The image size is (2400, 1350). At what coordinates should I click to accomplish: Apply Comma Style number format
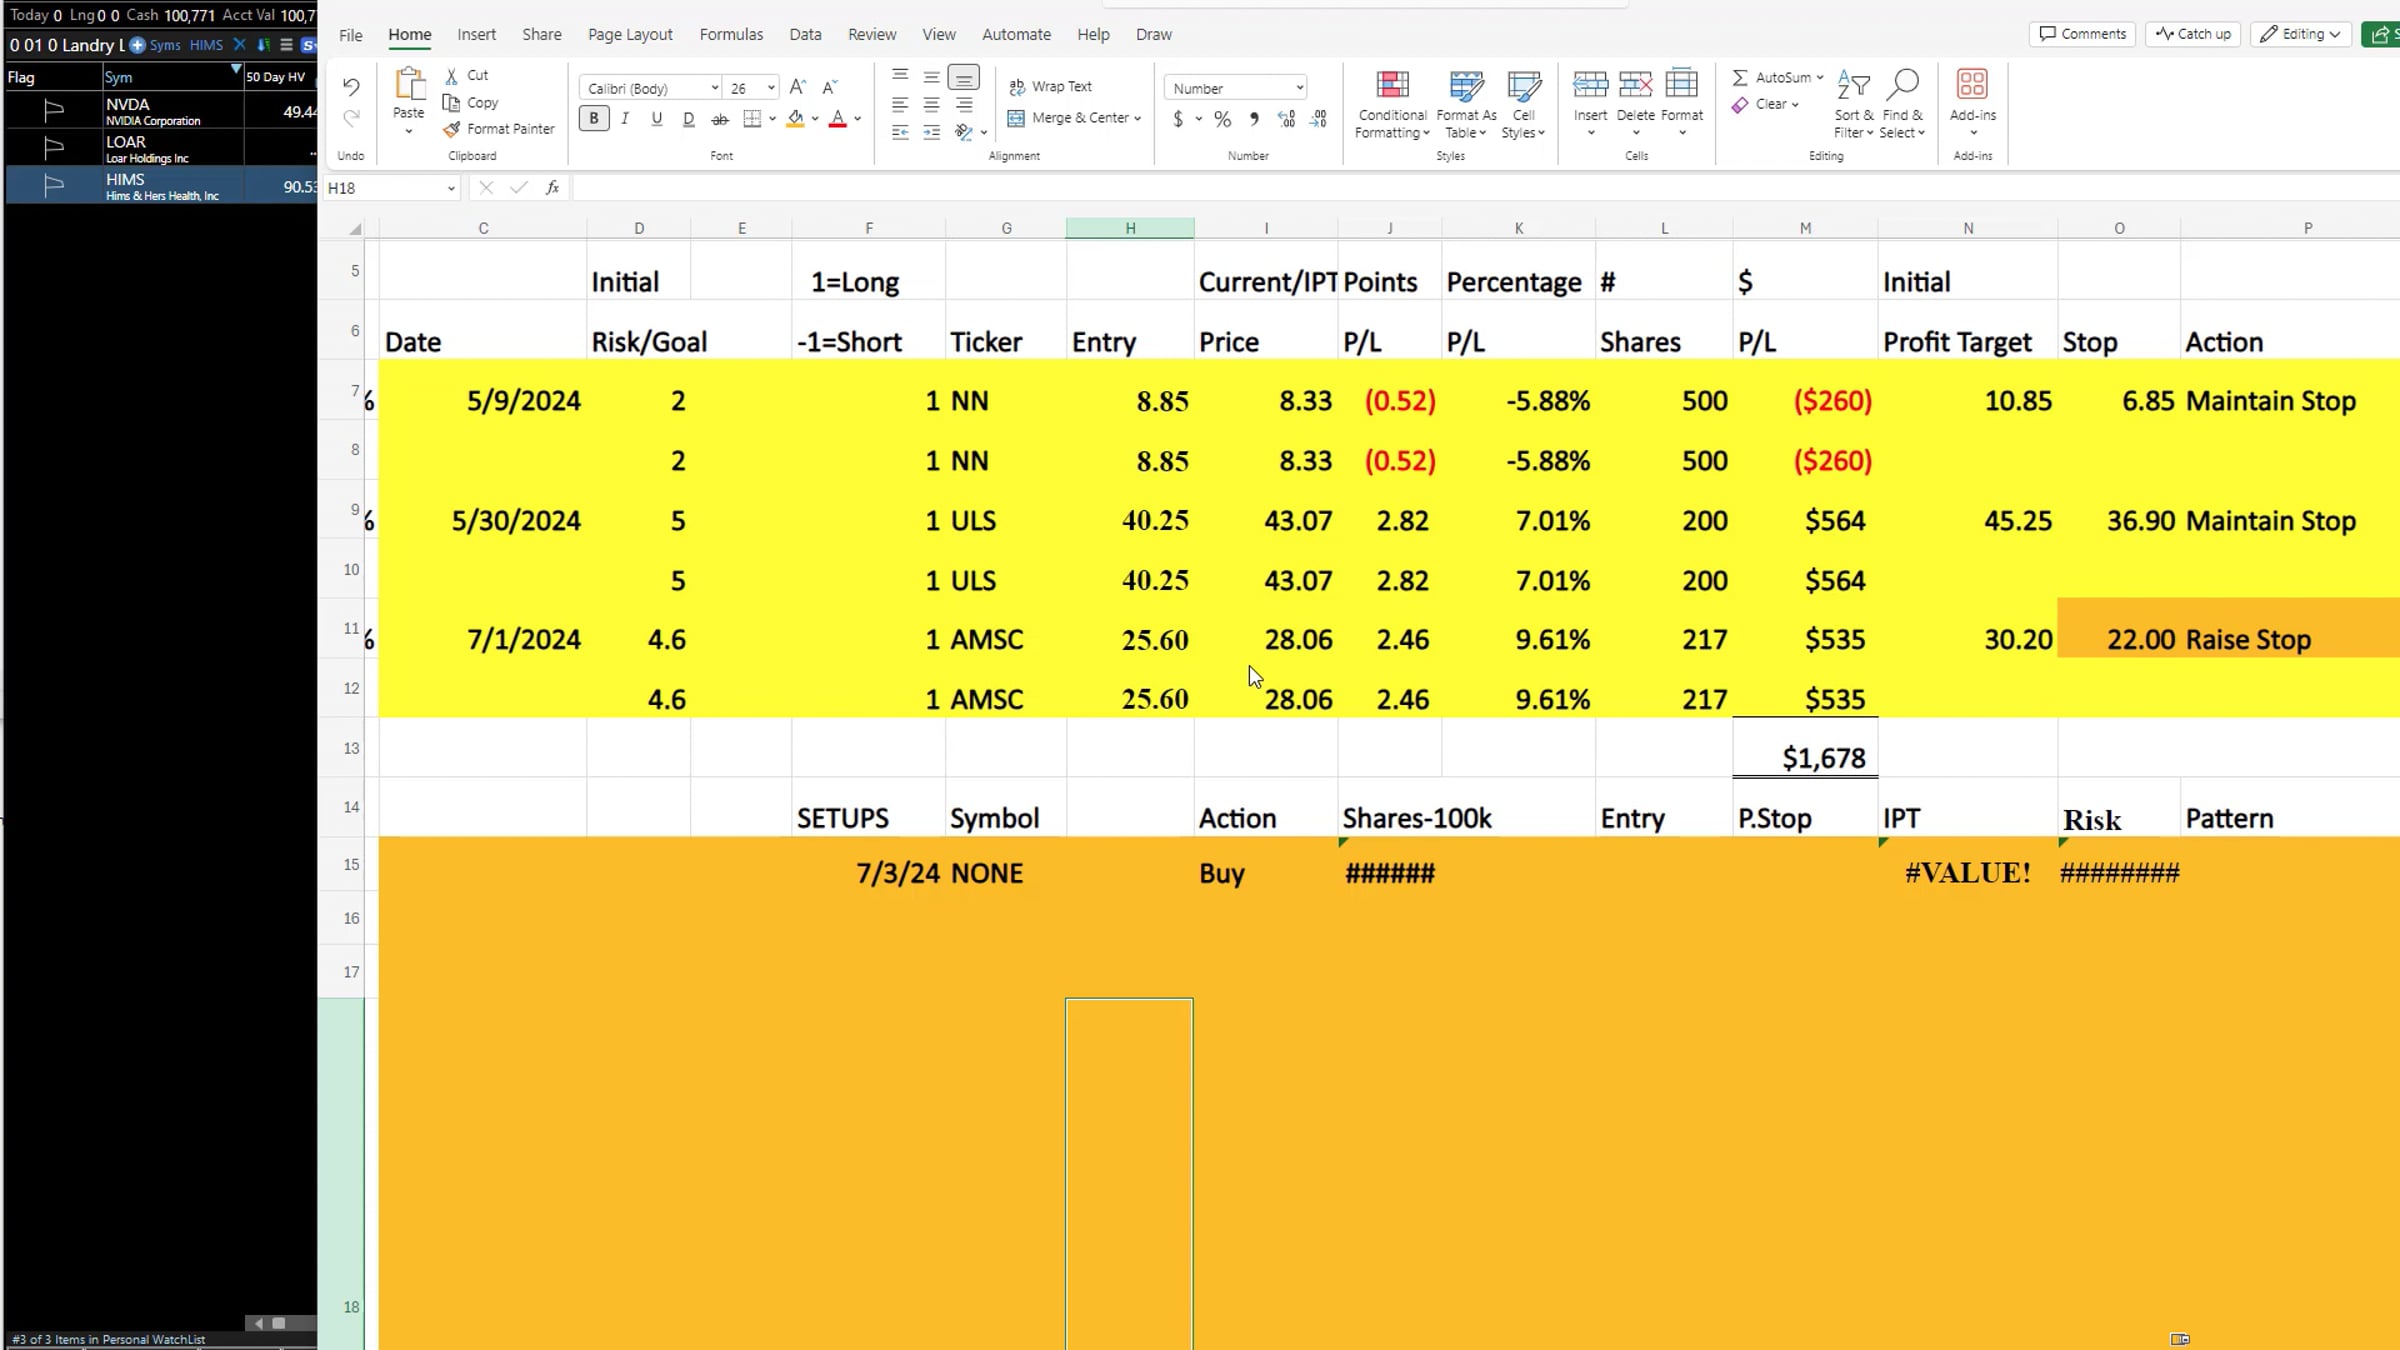coord(1254,120)
